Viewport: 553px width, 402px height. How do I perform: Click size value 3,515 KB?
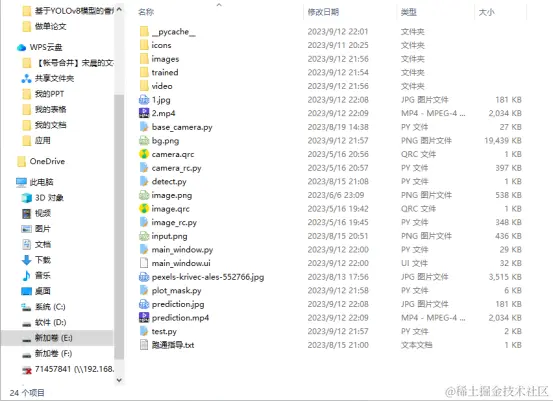pyautogui.click(x=505, y=277)
